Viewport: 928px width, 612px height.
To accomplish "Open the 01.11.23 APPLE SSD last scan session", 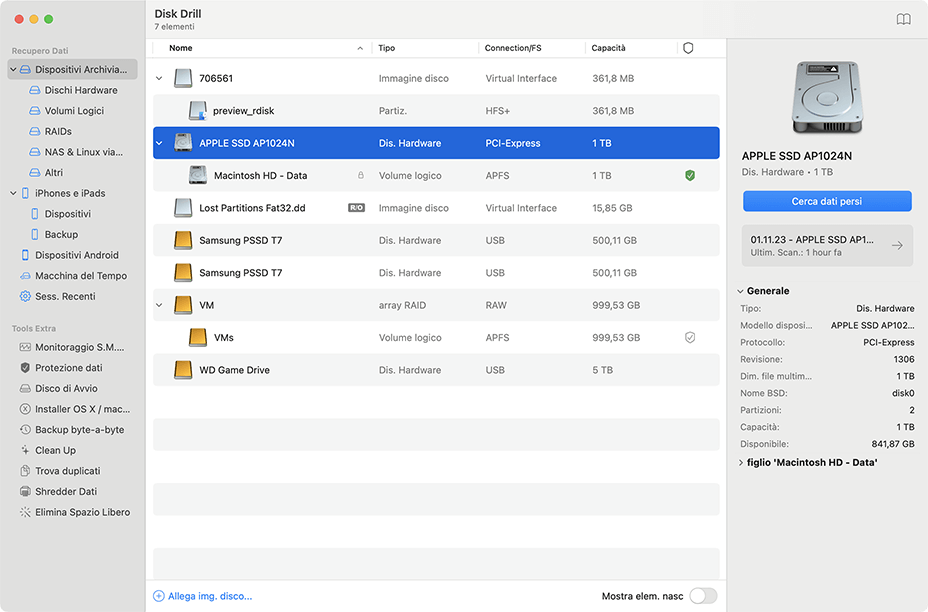I will (x=827, y=246).
